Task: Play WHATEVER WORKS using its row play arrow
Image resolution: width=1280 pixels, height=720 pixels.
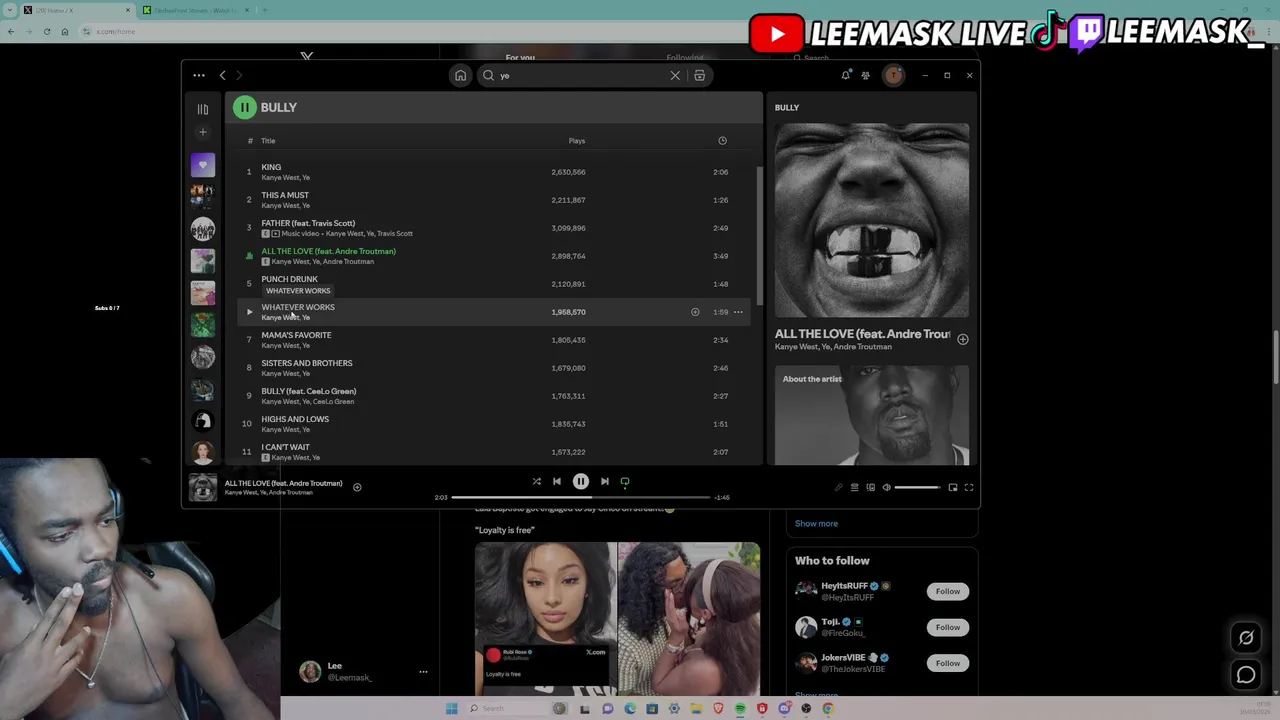Action: 249,312
